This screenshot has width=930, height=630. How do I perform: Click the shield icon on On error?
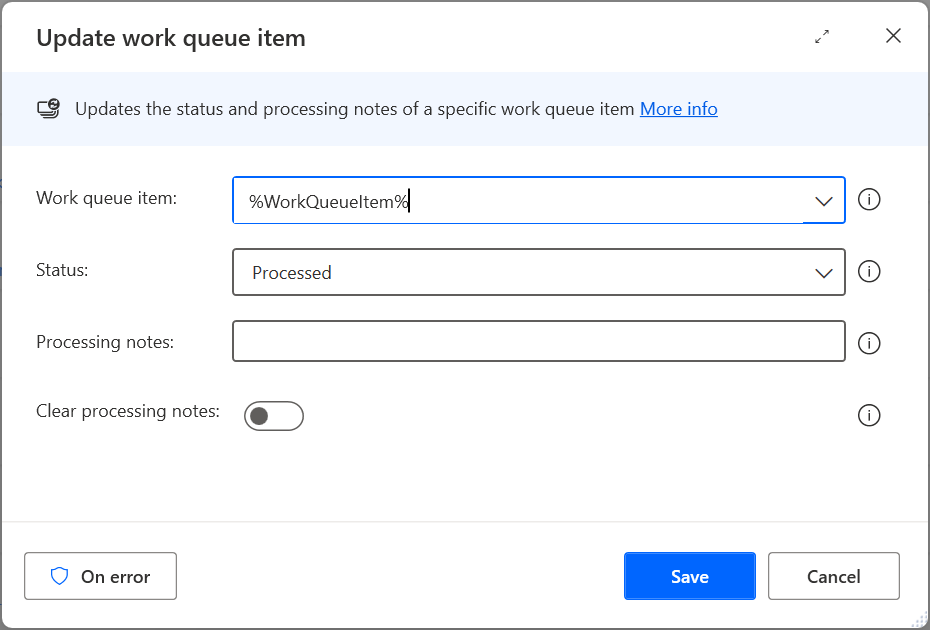click(59, 576)
